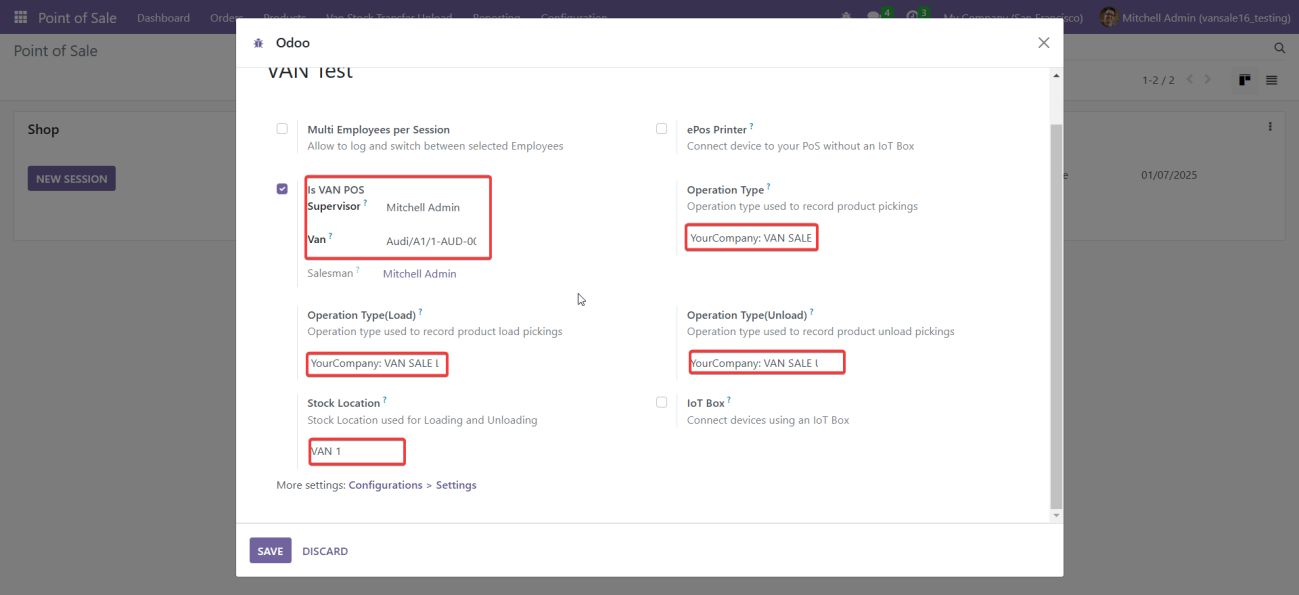This screenshot has height=595, width=1299.
Task: Enable the ePos Printer checkbox
Action: 661,129
